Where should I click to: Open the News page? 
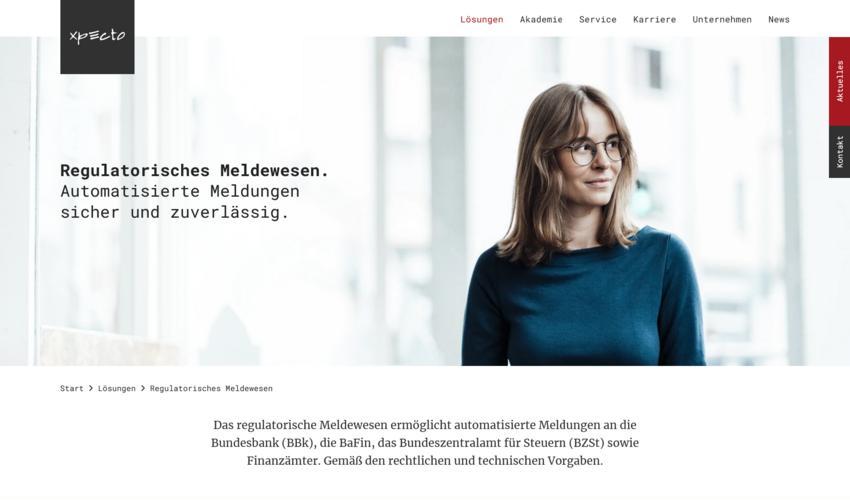(778, 20)
